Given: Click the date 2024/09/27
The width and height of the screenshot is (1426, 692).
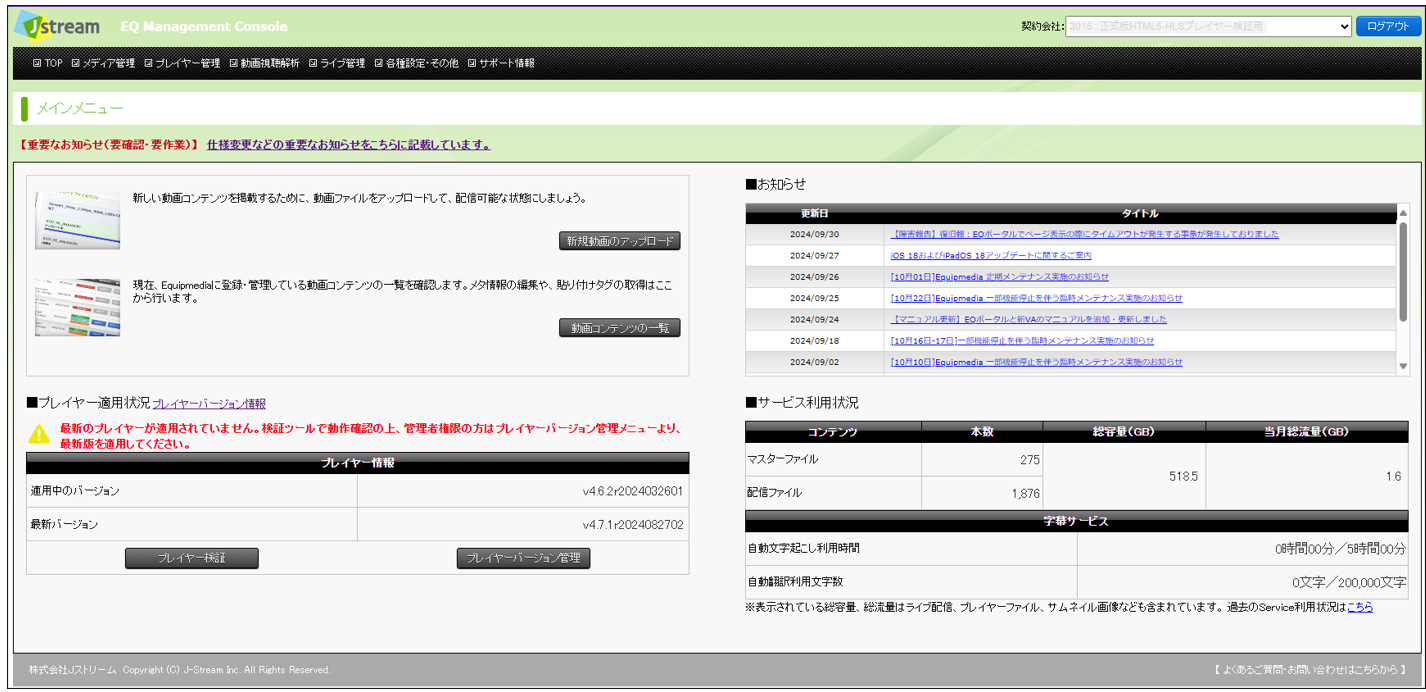Looking at the screenshot, I should [x=814, y=255].
